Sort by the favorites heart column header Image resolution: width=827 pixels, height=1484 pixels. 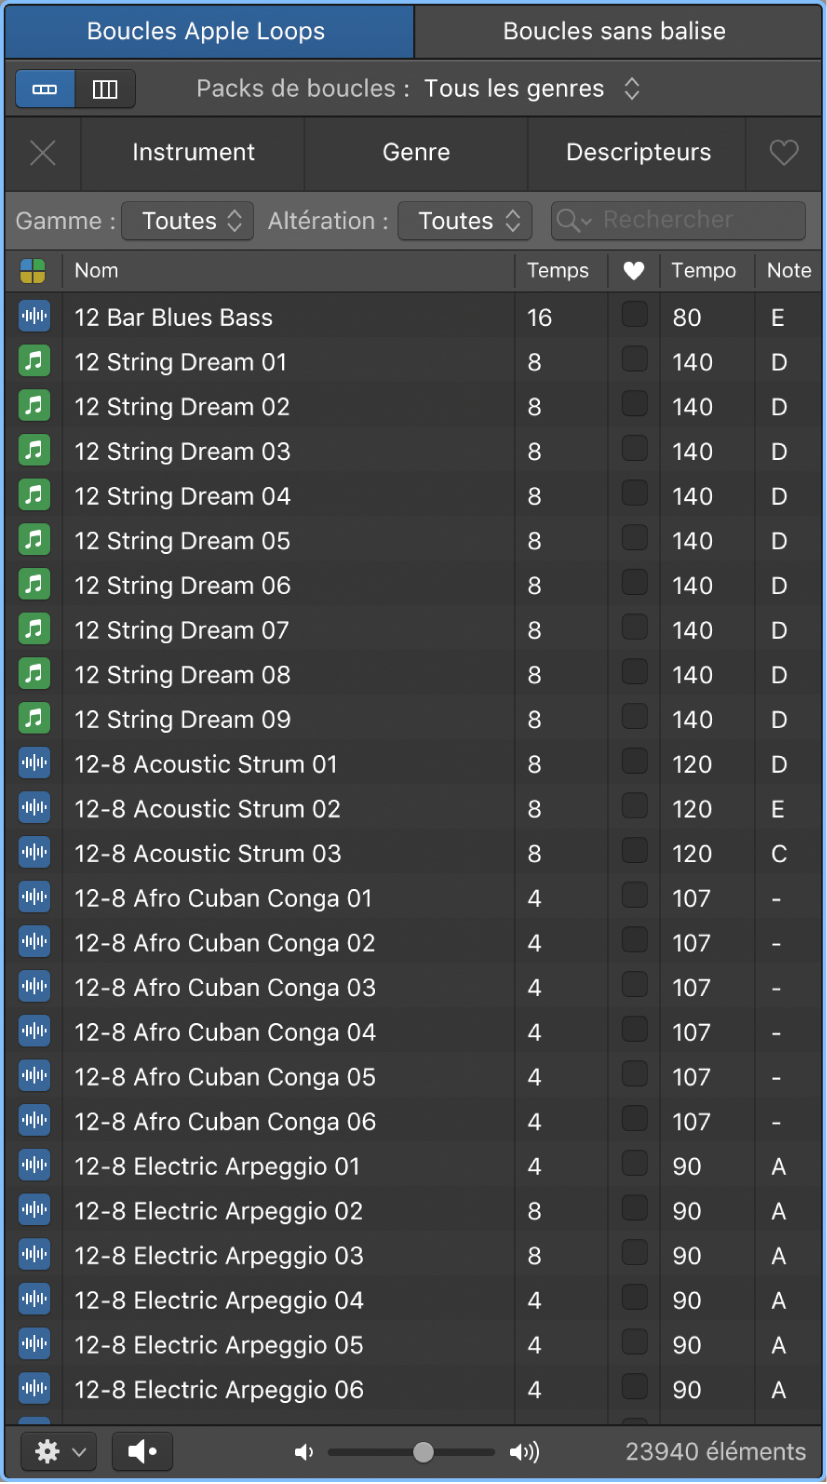[x=633, y=271]
